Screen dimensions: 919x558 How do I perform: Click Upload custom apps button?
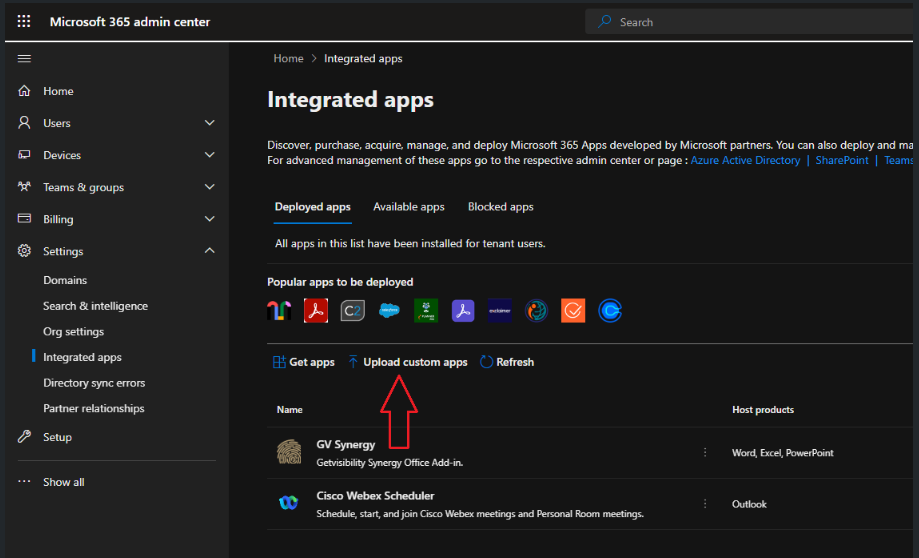(407, 362)
